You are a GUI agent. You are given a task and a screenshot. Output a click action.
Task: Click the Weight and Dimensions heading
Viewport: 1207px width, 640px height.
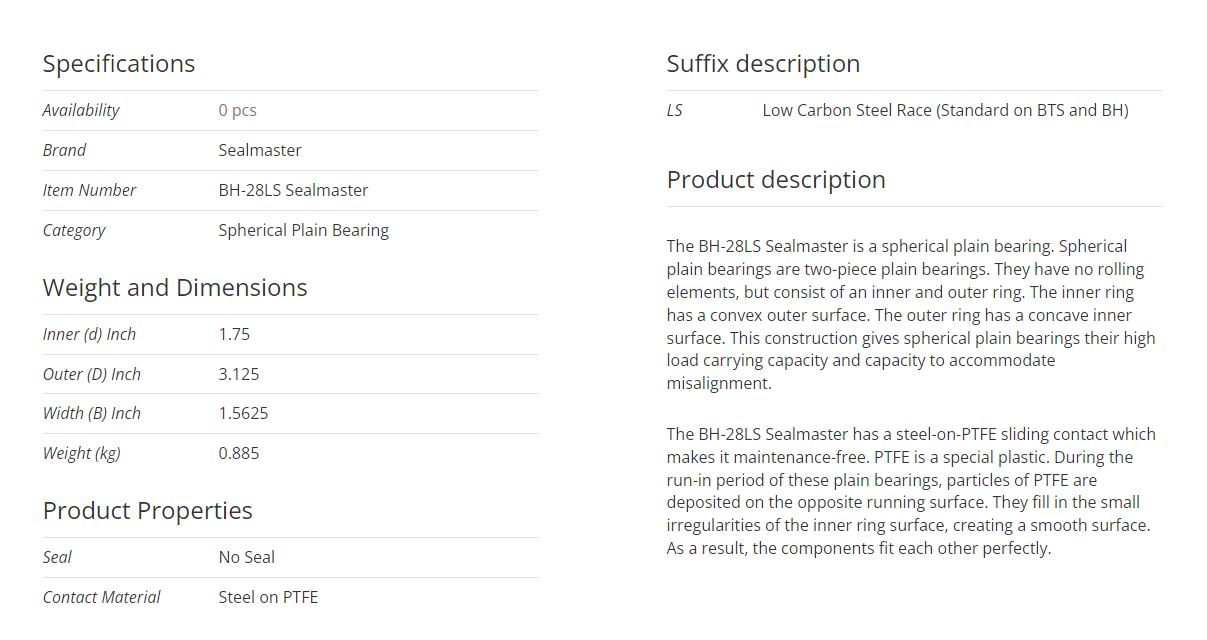point(175,288)
